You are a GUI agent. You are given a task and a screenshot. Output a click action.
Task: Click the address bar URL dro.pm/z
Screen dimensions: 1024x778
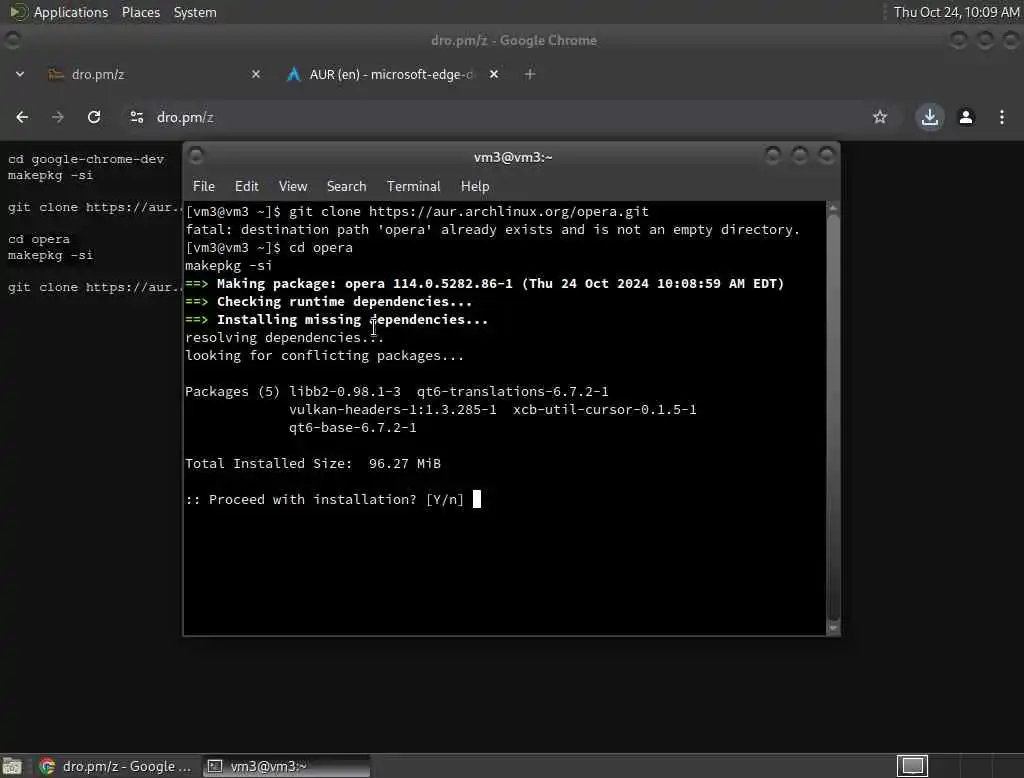[185, 118]
